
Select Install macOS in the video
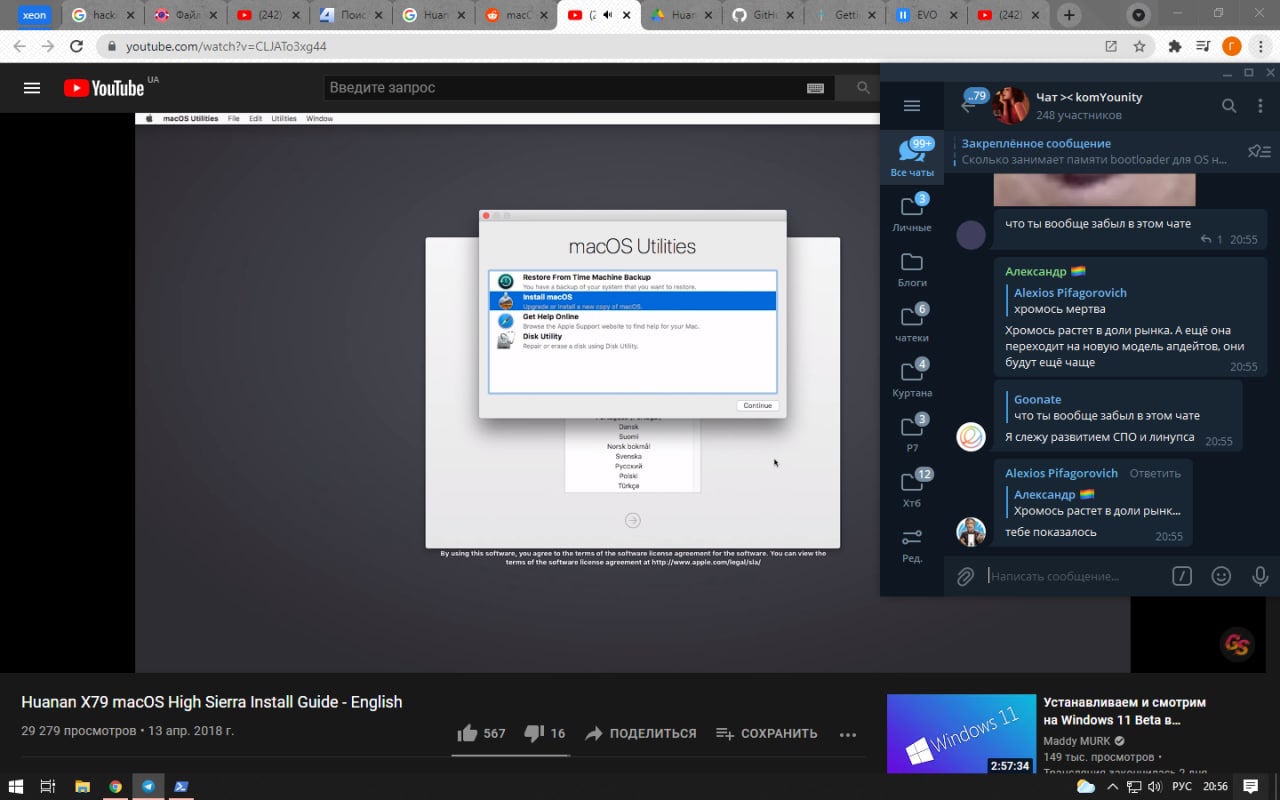coord(632,300)
